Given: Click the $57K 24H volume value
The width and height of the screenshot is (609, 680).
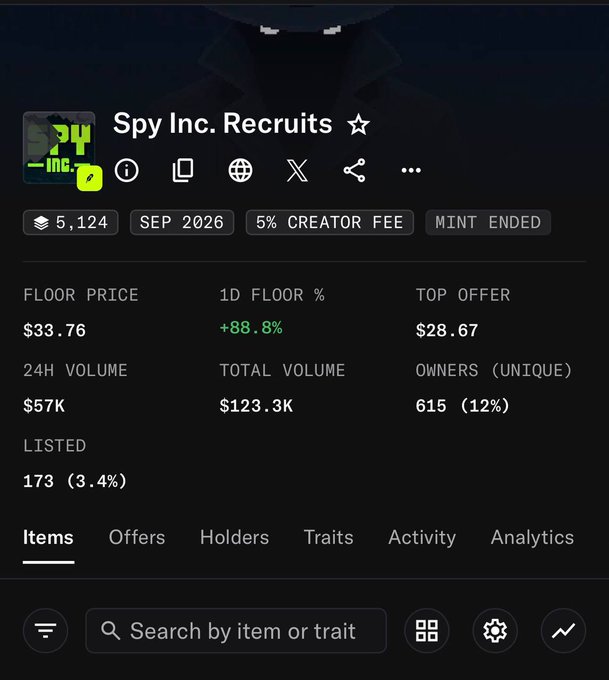Looking at the screenshot, I should click(x=44, y=406).
